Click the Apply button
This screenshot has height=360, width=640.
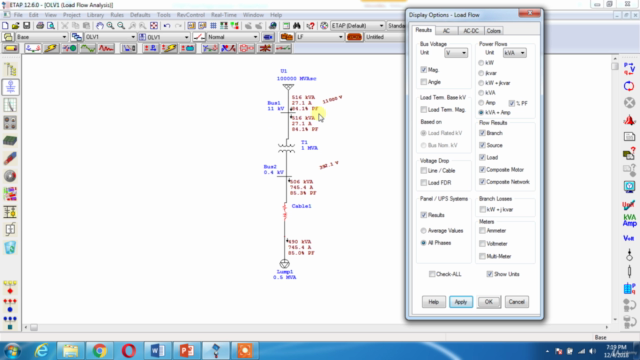coord(461,302)
